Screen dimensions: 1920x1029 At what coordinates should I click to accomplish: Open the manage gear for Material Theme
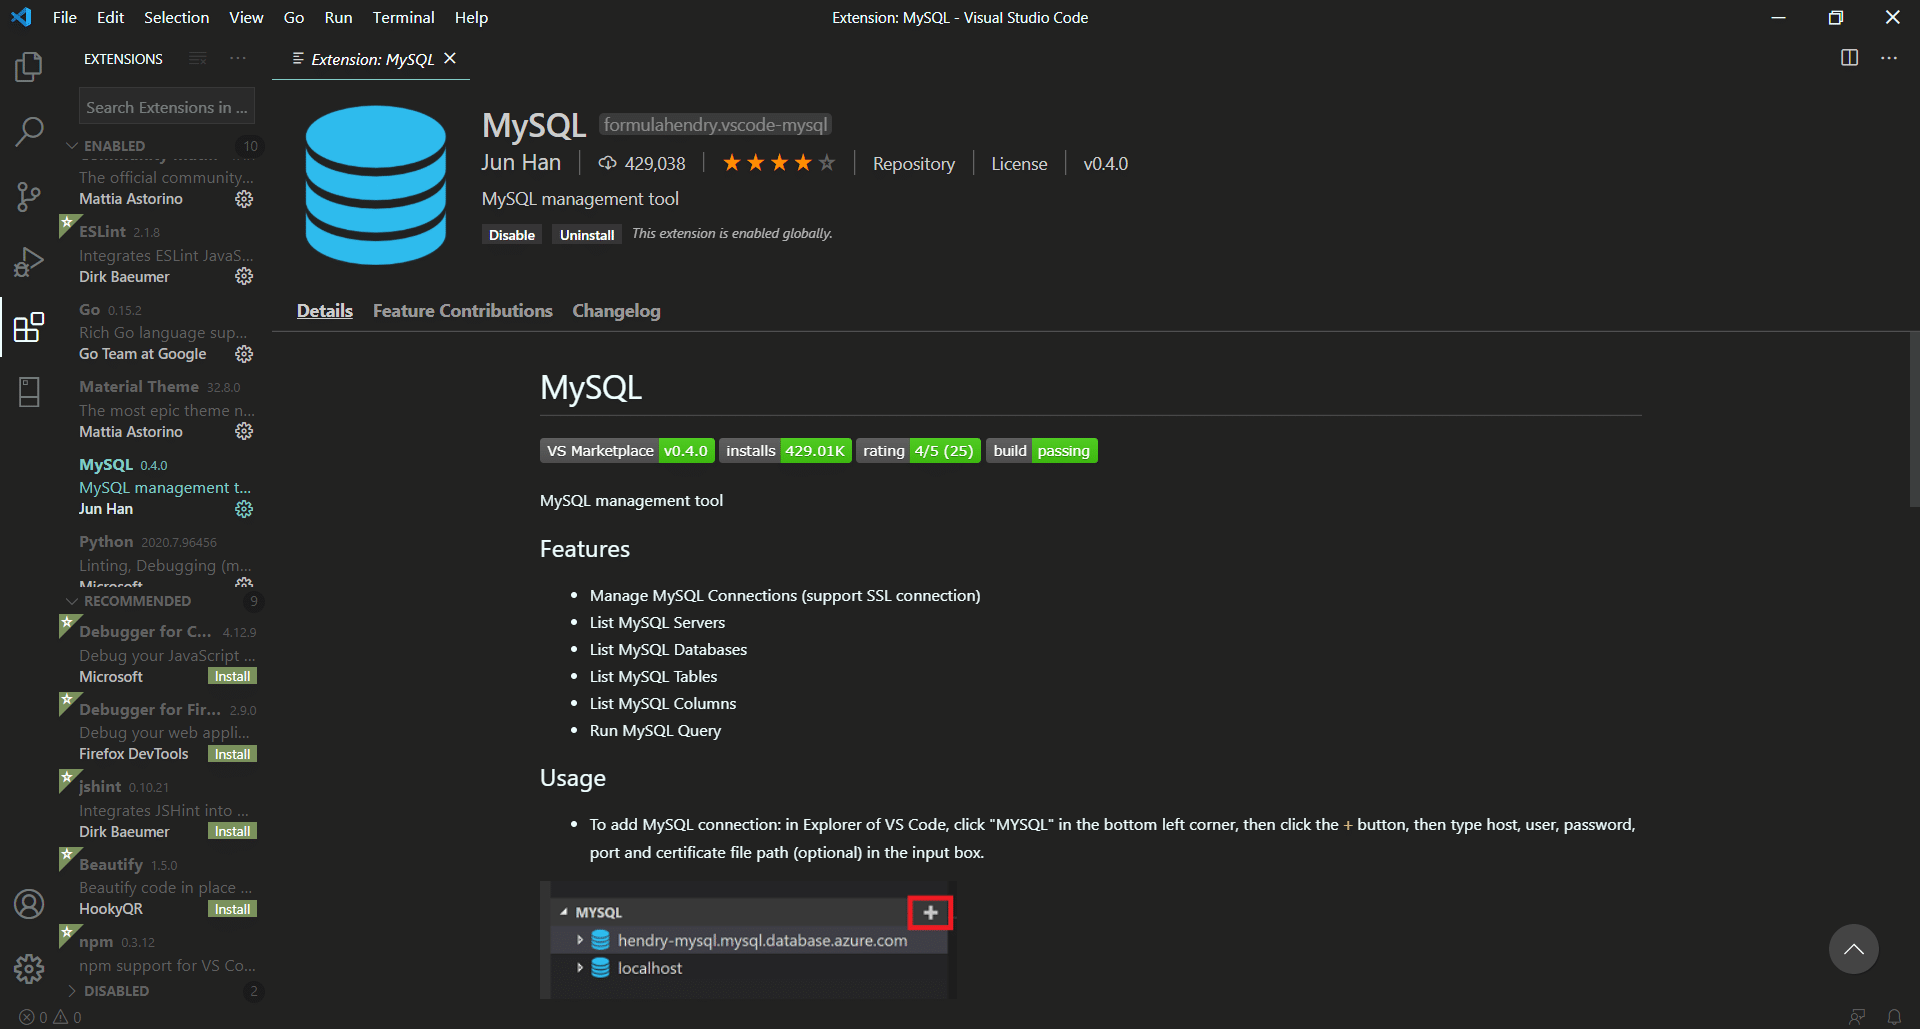tap(244, 432)
